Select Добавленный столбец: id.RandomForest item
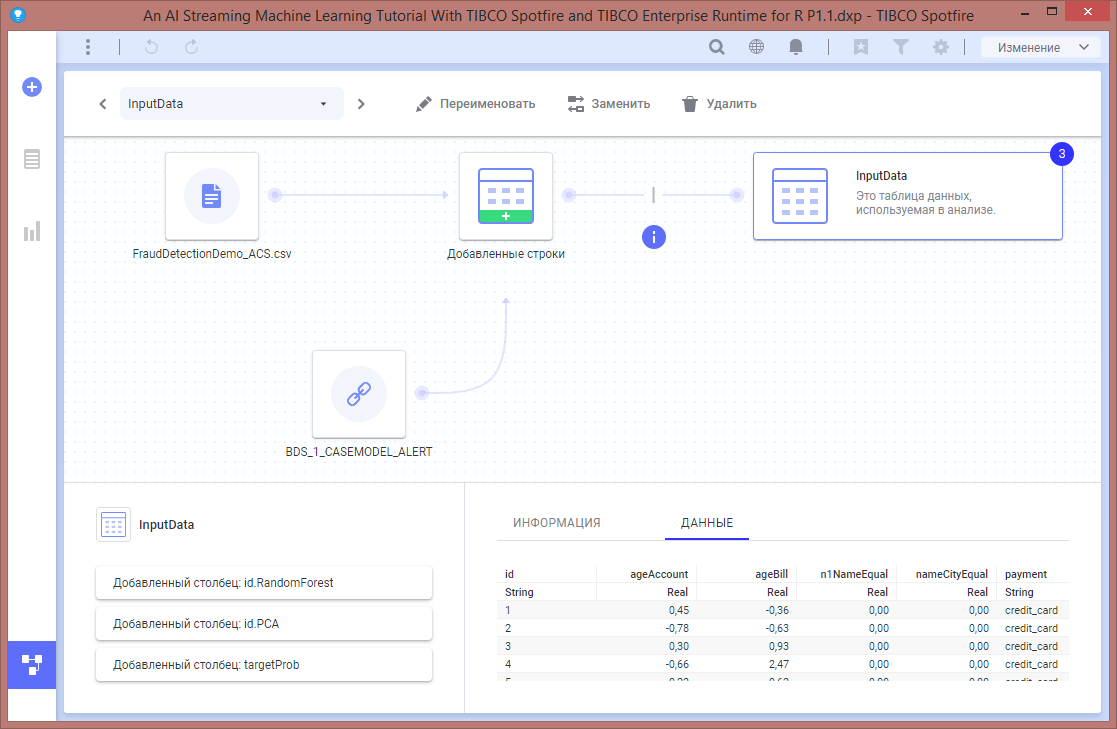This screenshot has height=729, width=1117. (264, 583)
